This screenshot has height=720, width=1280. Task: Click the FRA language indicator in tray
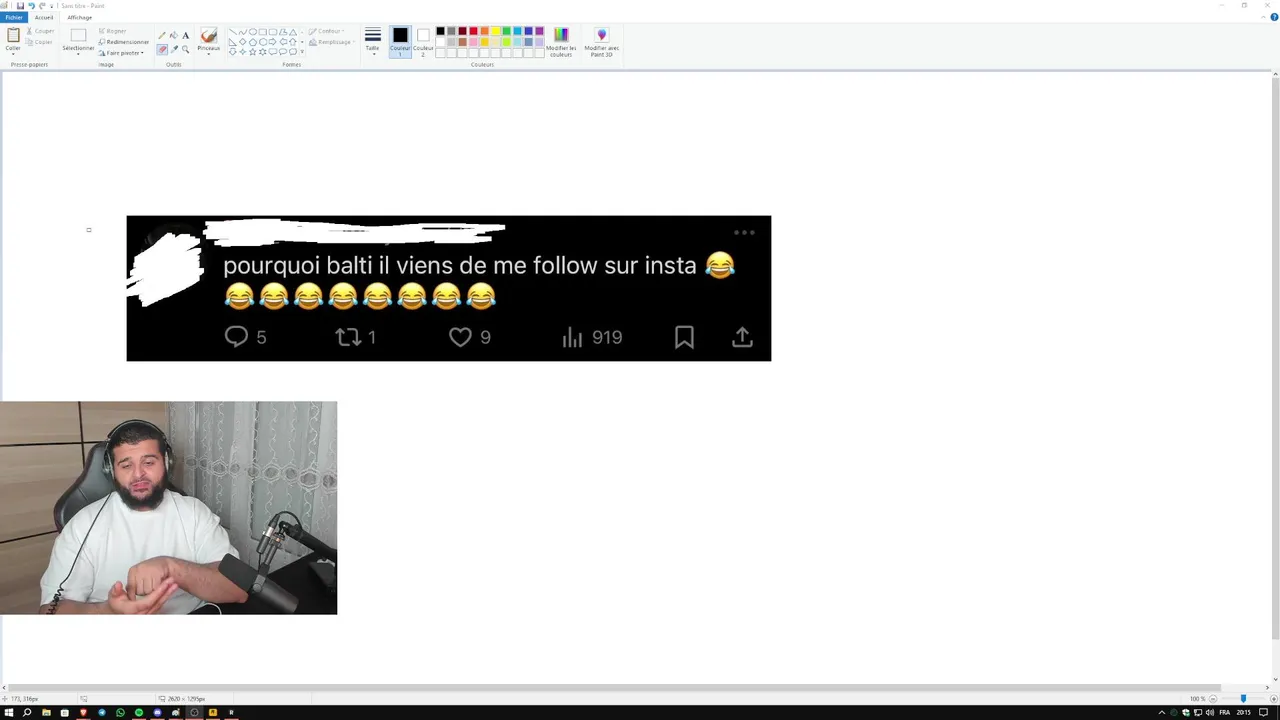click(x=1224, y=712)
